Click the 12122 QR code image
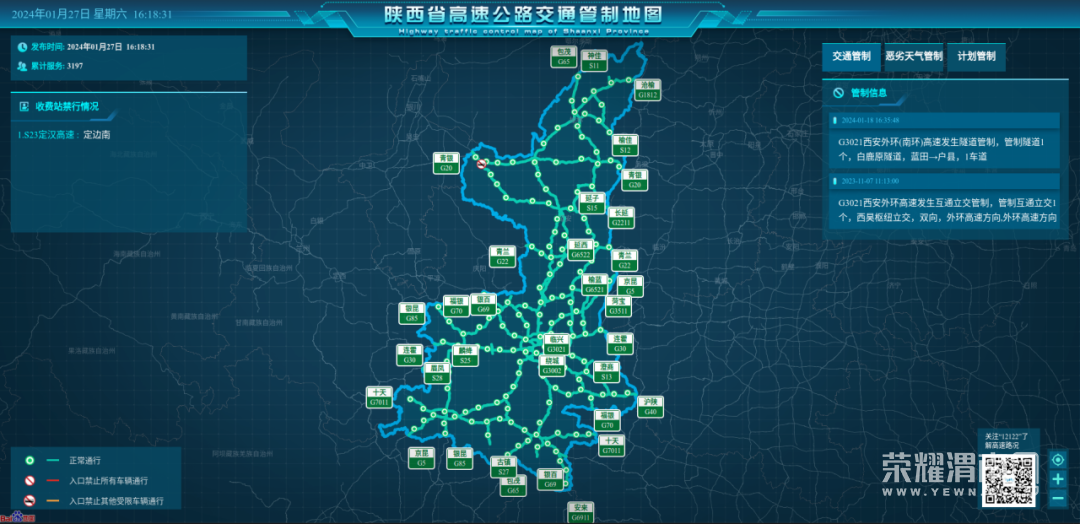1080x524 pixels. [1010, 480]
